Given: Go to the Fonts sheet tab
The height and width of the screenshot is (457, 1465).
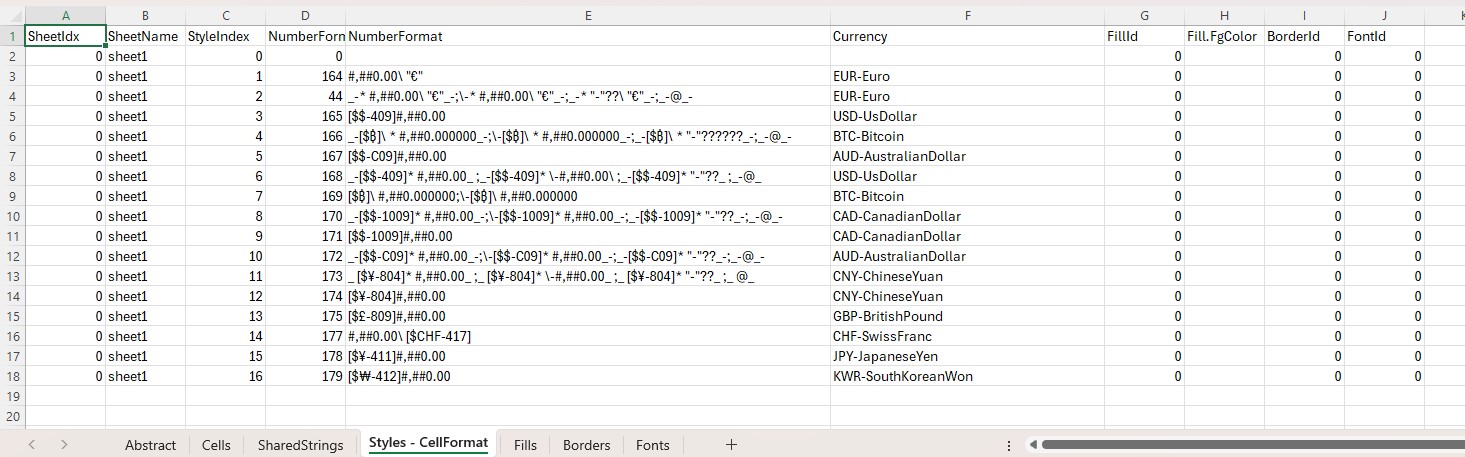Looking at the screenshot, I should tap(652, 445).
